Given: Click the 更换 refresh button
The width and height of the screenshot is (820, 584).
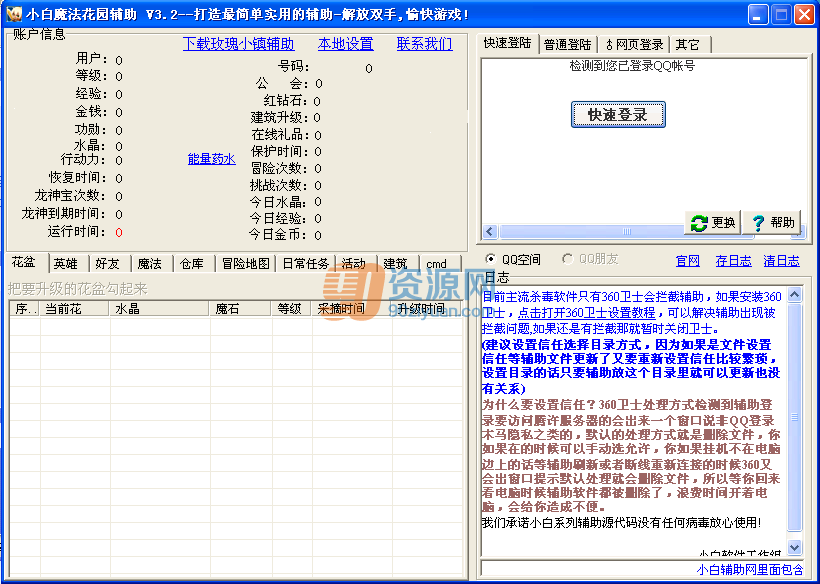Looking at the screenshot, I should [712, 223].
